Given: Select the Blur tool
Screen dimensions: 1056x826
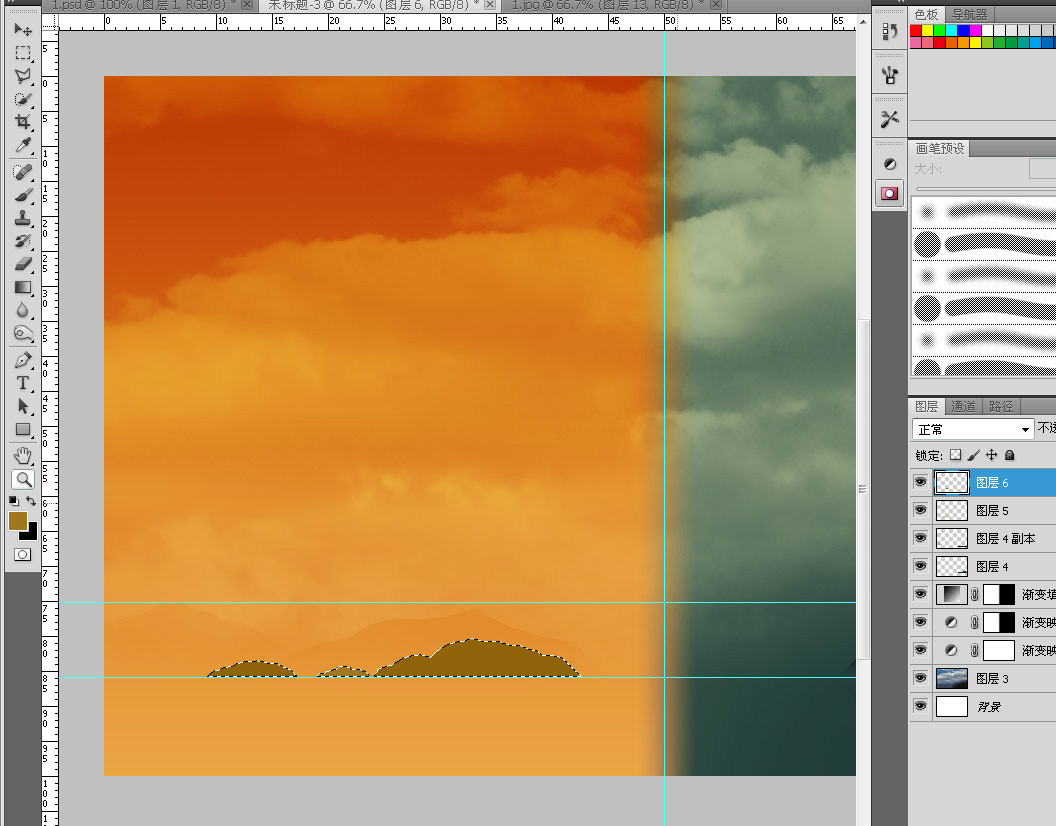Looking at the screenshot, I should pos(23,310).
